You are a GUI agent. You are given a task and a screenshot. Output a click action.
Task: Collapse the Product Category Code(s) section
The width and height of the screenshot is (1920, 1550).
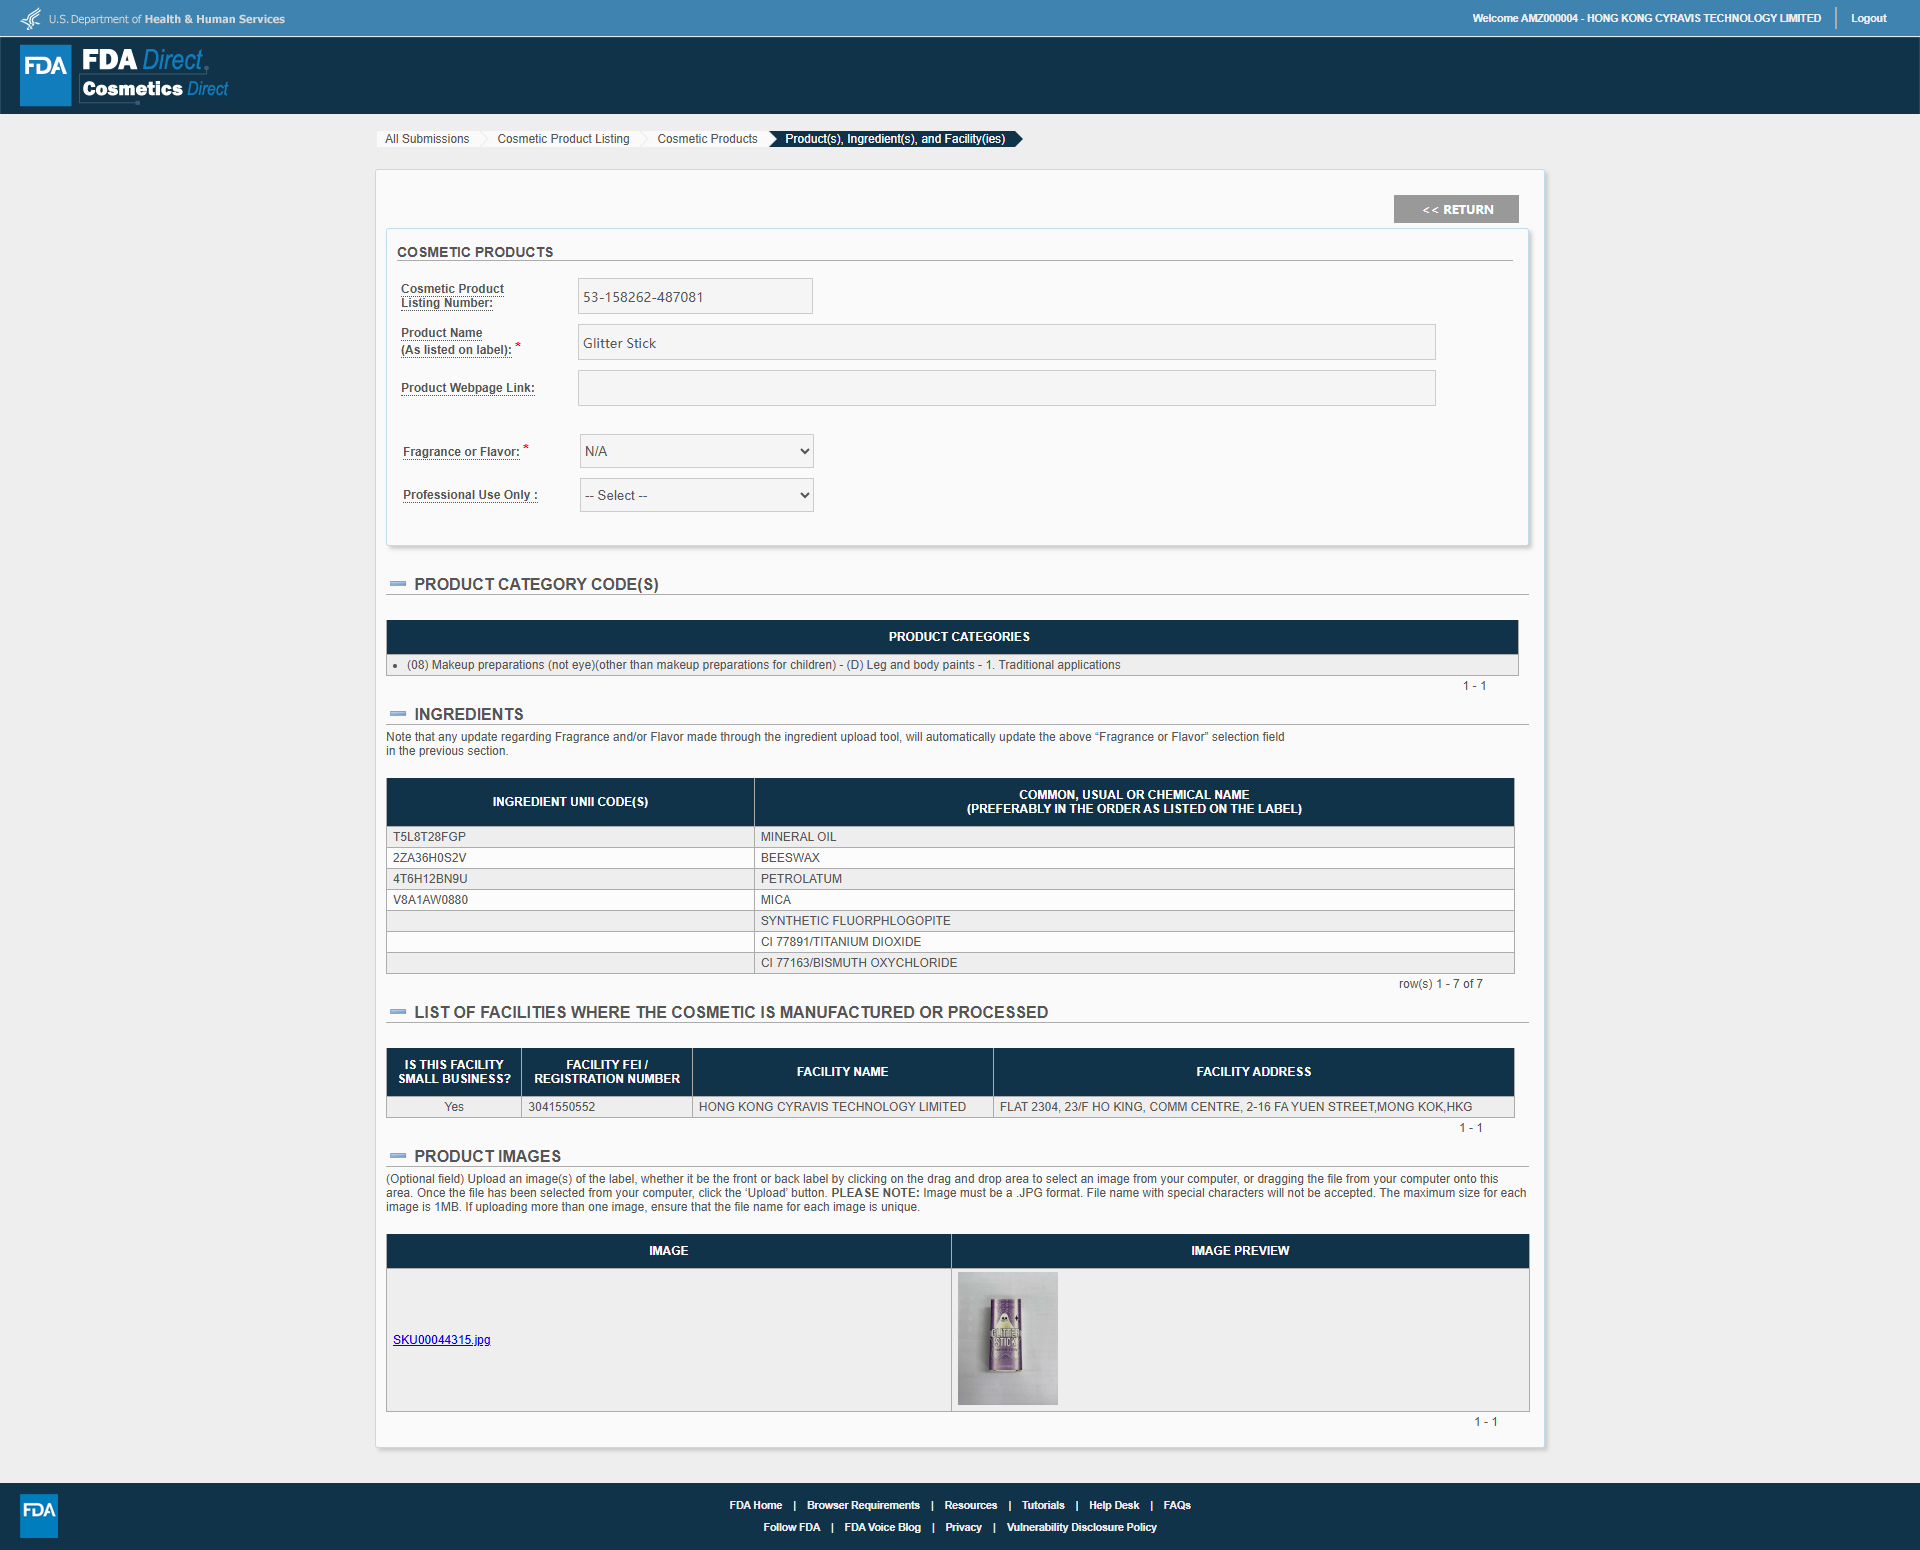click(x=398, y=584)
